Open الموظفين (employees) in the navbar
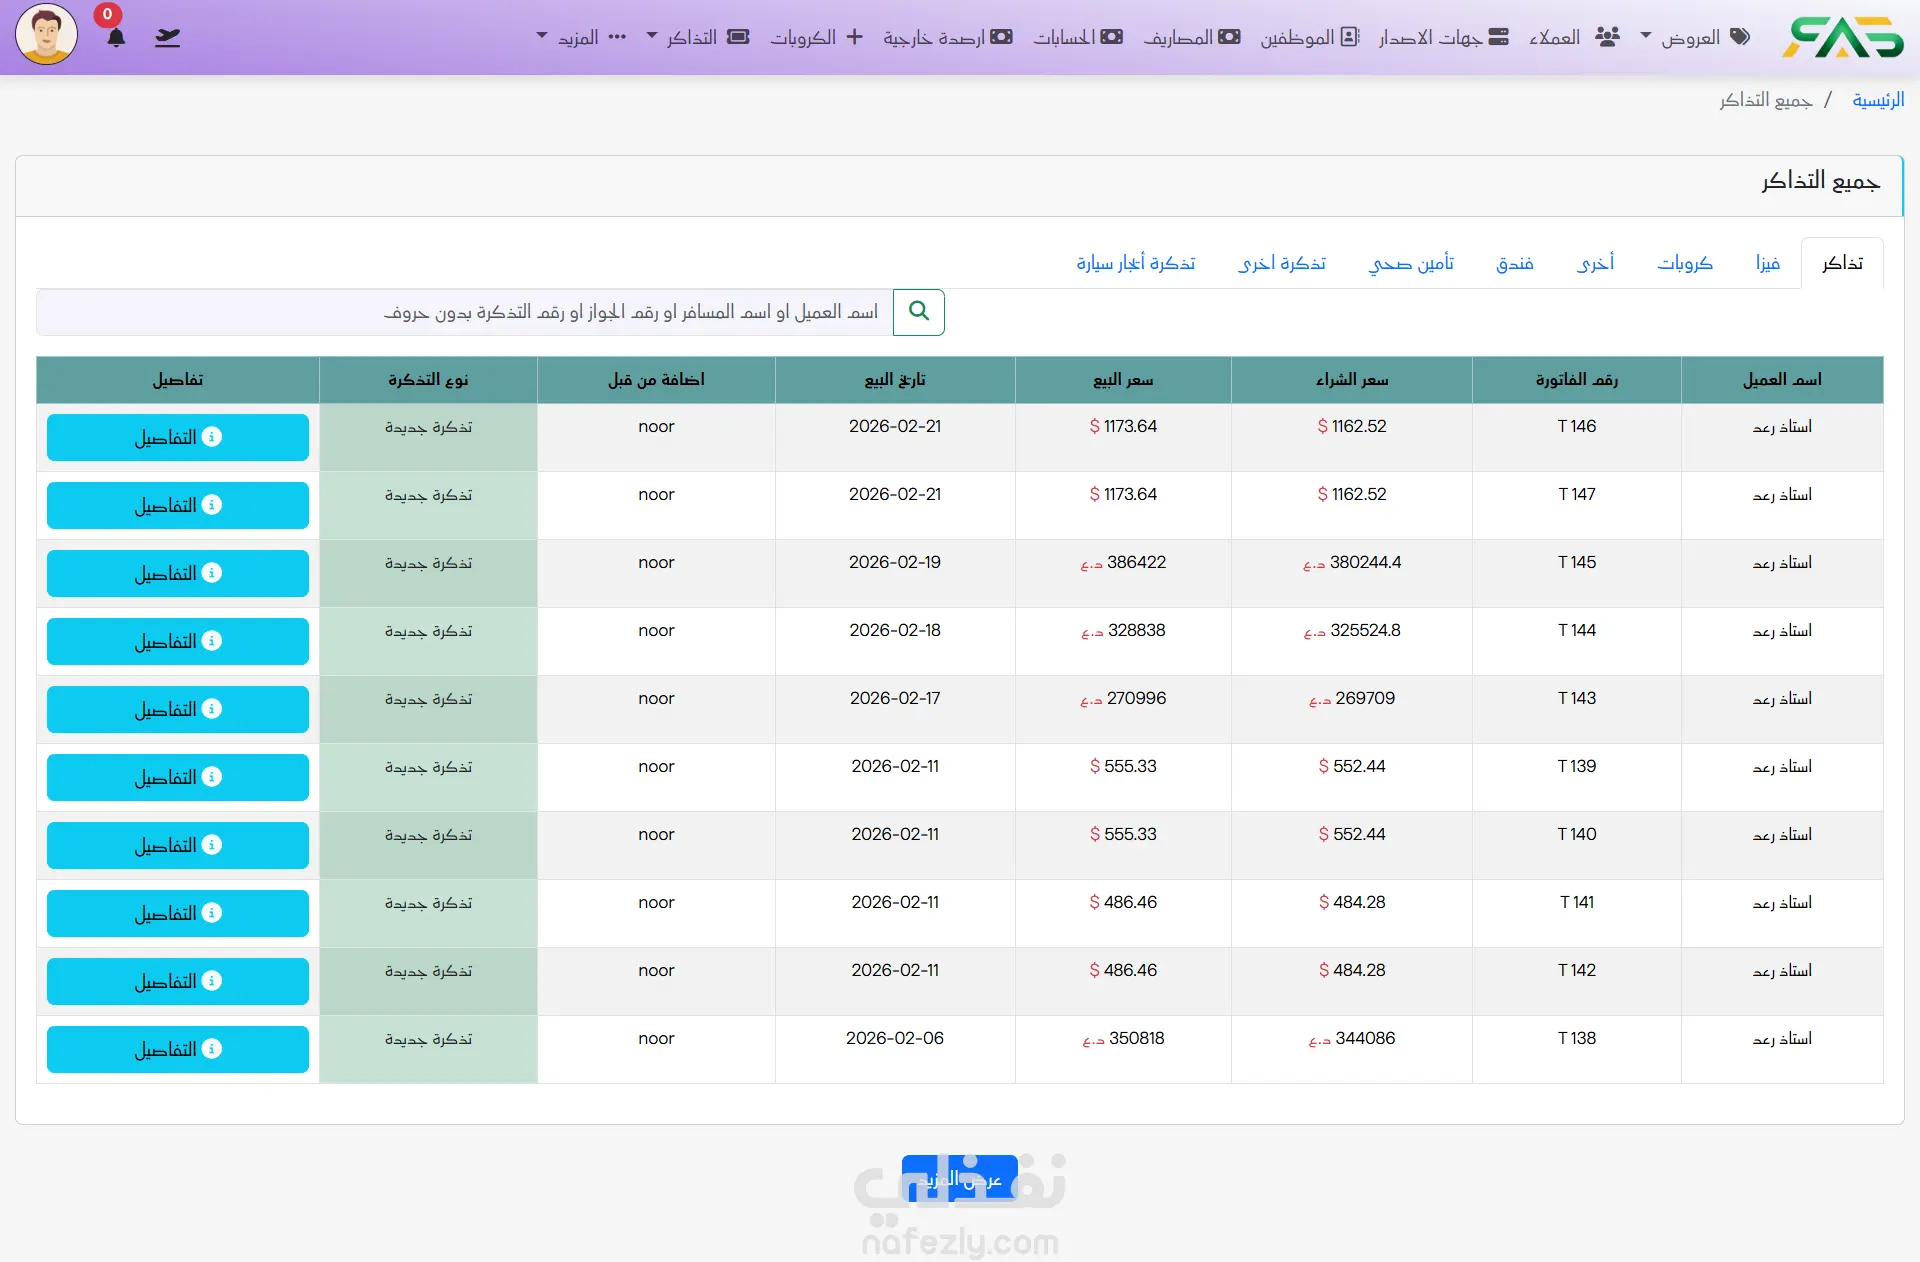Image resolution: width=1920 pixels, height=1262 pixels. pos(1310,37)
